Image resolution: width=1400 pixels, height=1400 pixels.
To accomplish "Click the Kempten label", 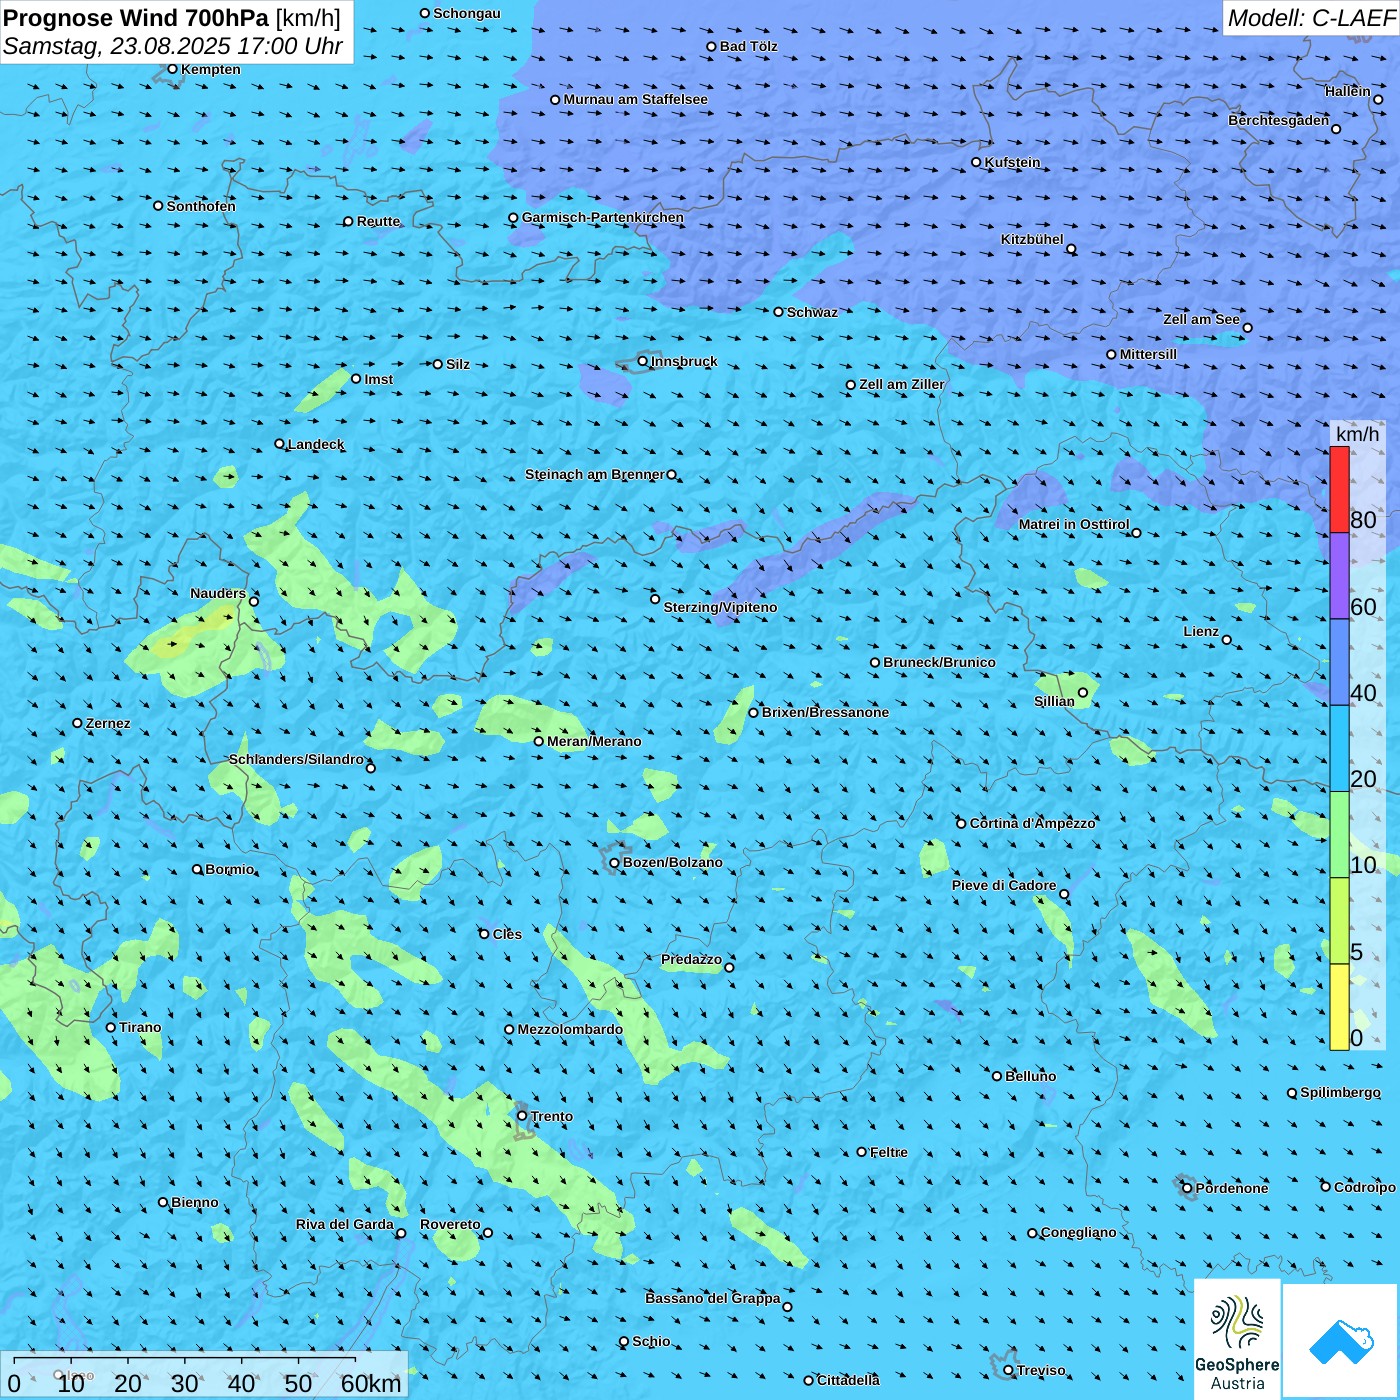I will pyautogui.click(x=211, y=69).
